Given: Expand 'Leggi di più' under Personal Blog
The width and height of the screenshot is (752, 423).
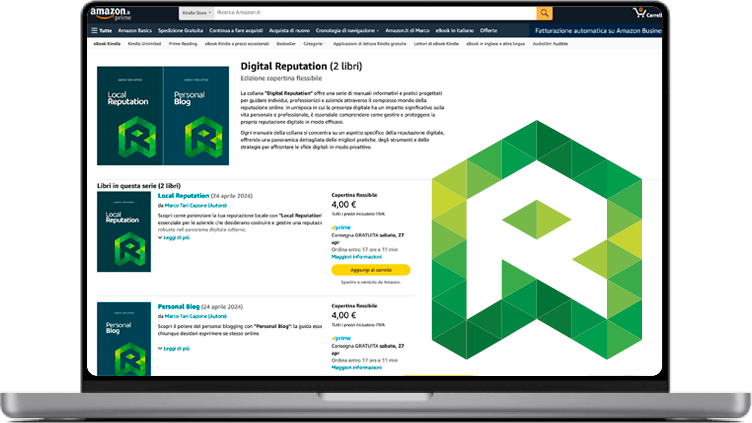Looking at the screenshot, I should [x=176, y=348].
